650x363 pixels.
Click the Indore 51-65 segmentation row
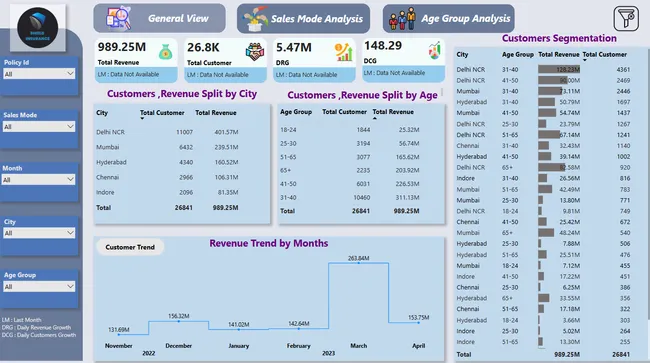(543, 342)
